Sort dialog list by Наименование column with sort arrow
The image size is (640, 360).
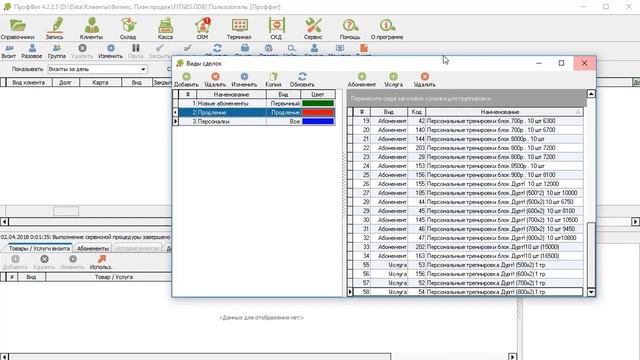coord(504,112)
